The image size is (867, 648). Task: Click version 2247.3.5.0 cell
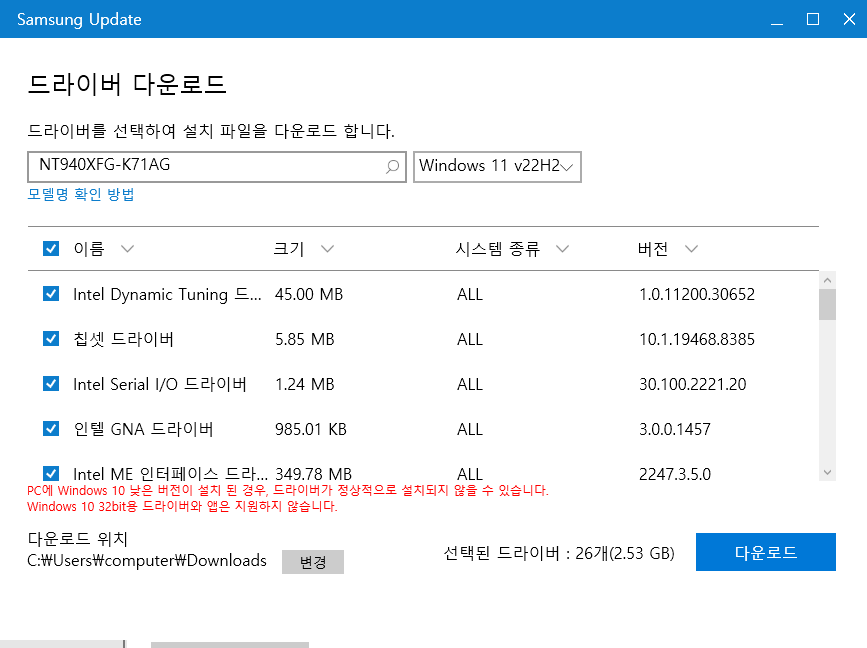(x=675, y=474)
